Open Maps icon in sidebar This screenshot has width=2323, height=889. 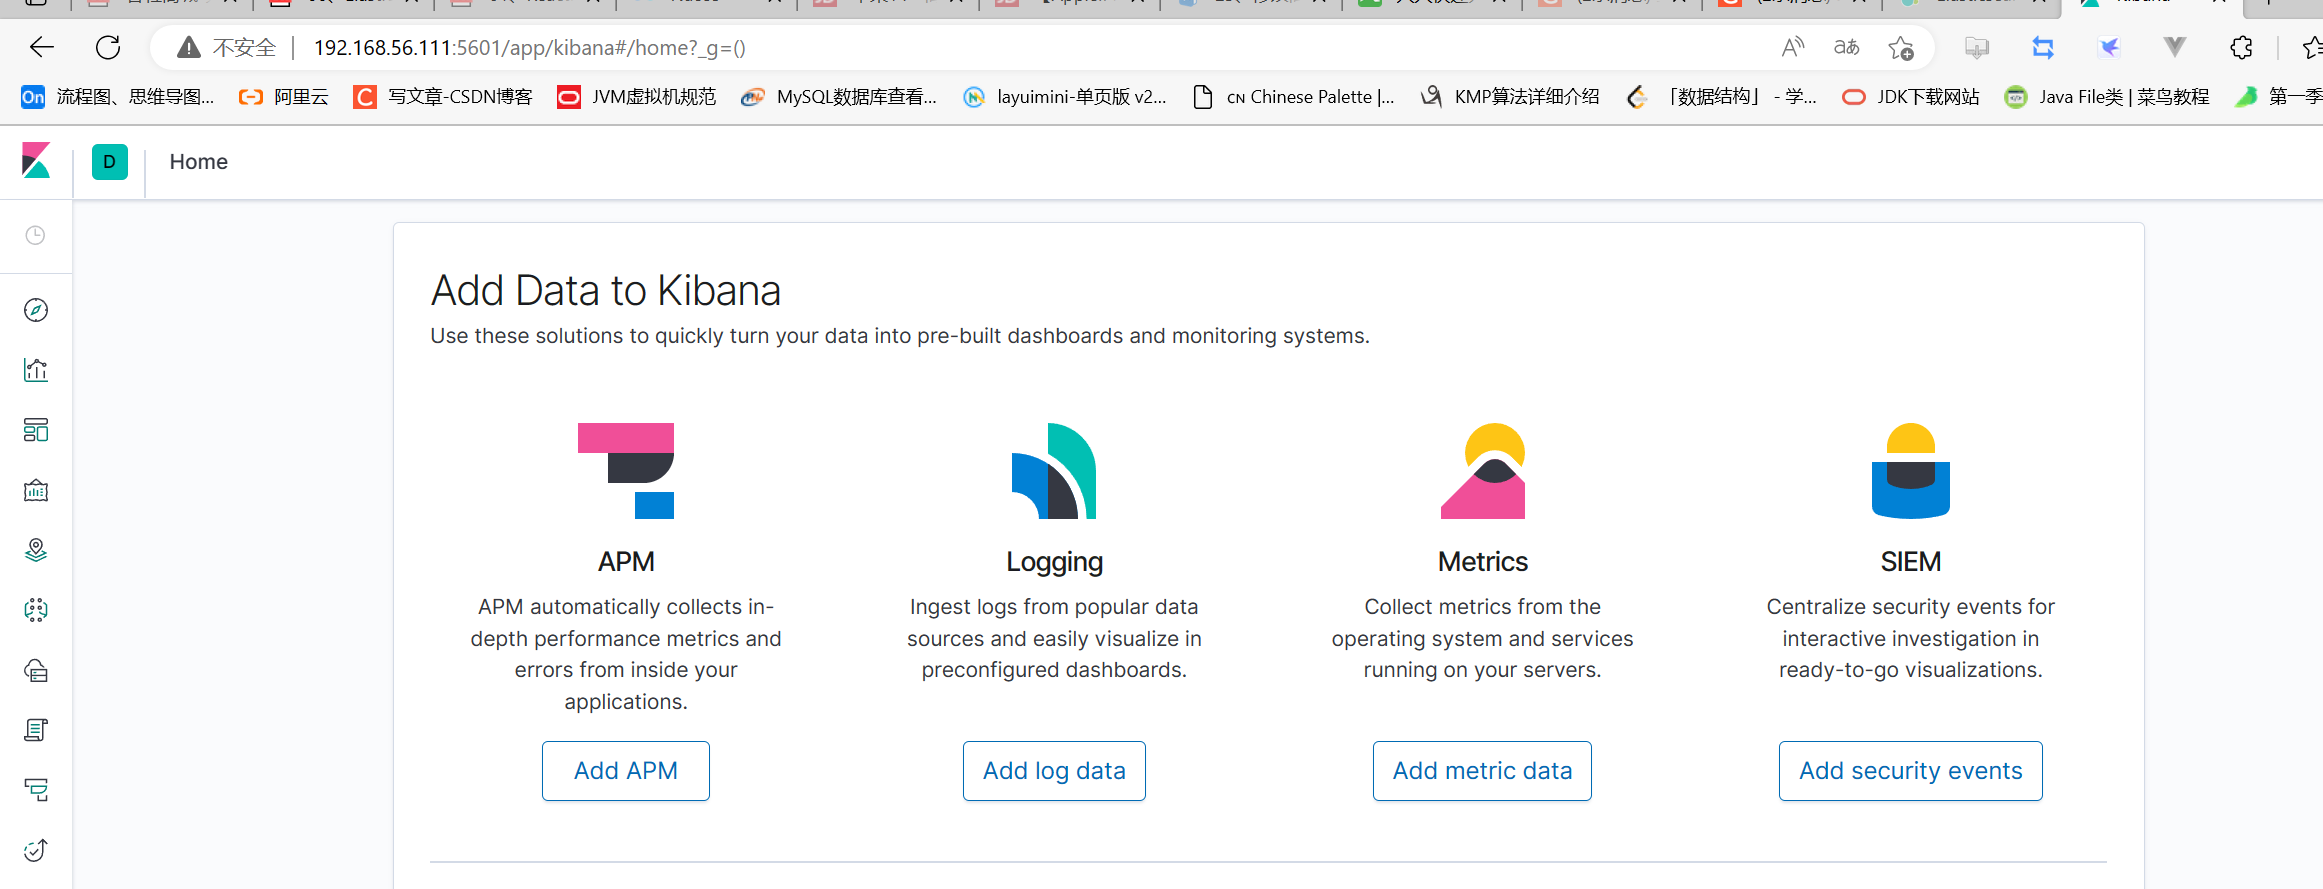[36, 550]
